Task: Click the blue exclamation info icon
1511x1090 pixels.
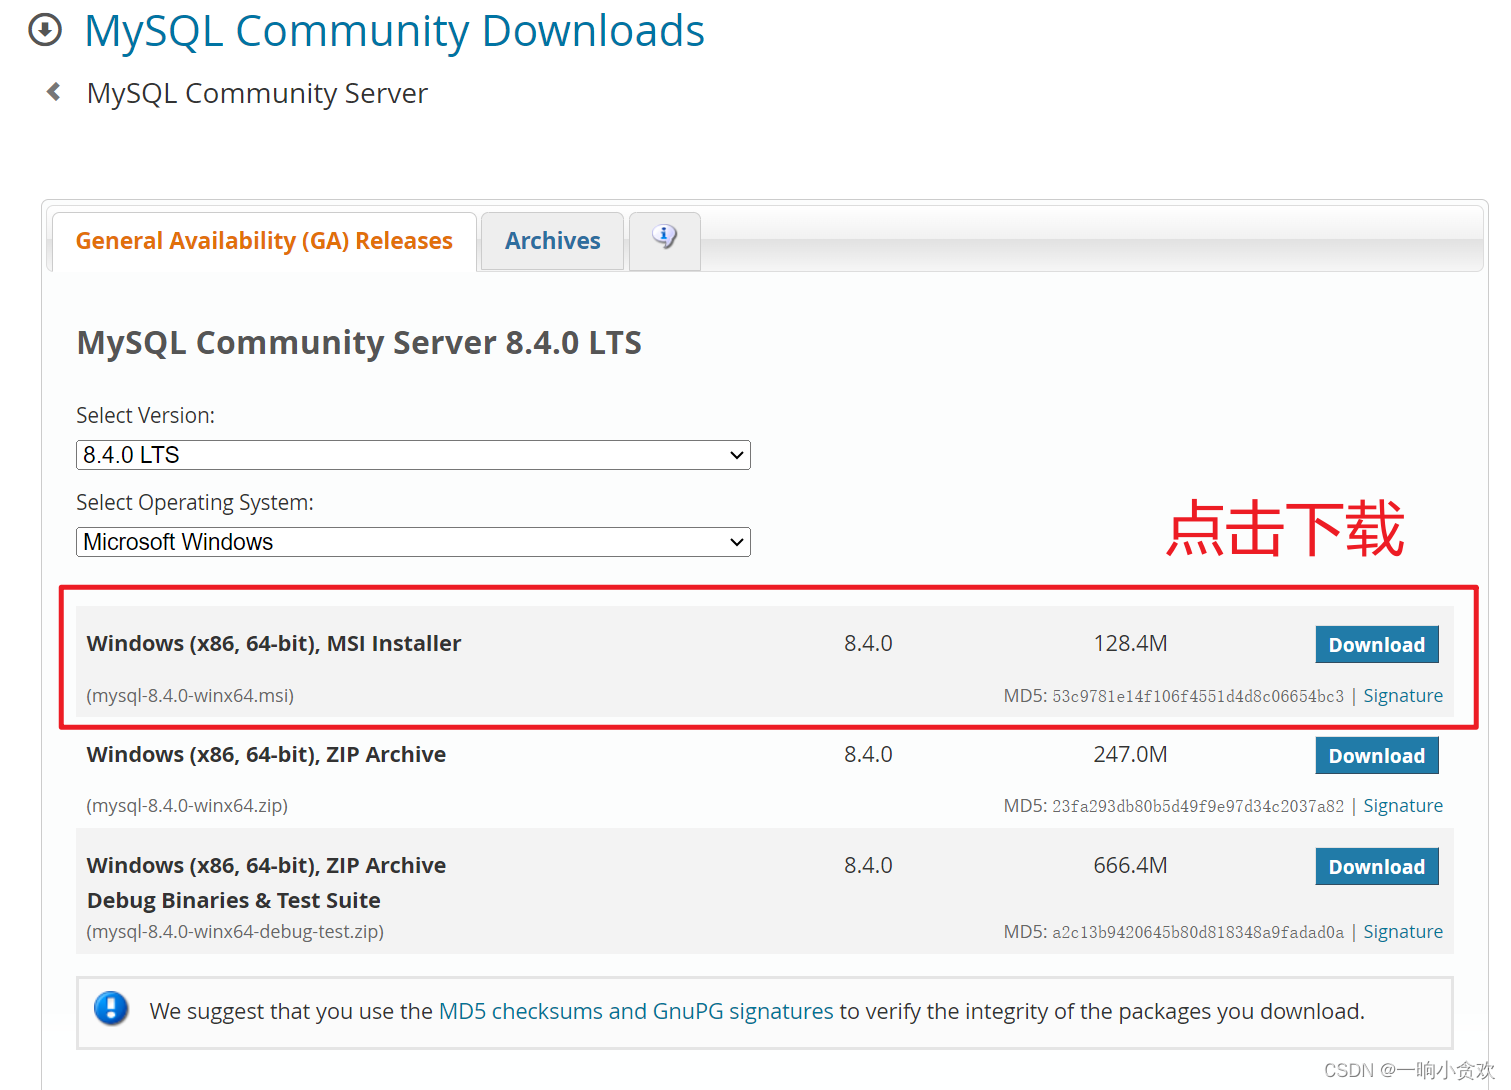Action: point(111,1008)
